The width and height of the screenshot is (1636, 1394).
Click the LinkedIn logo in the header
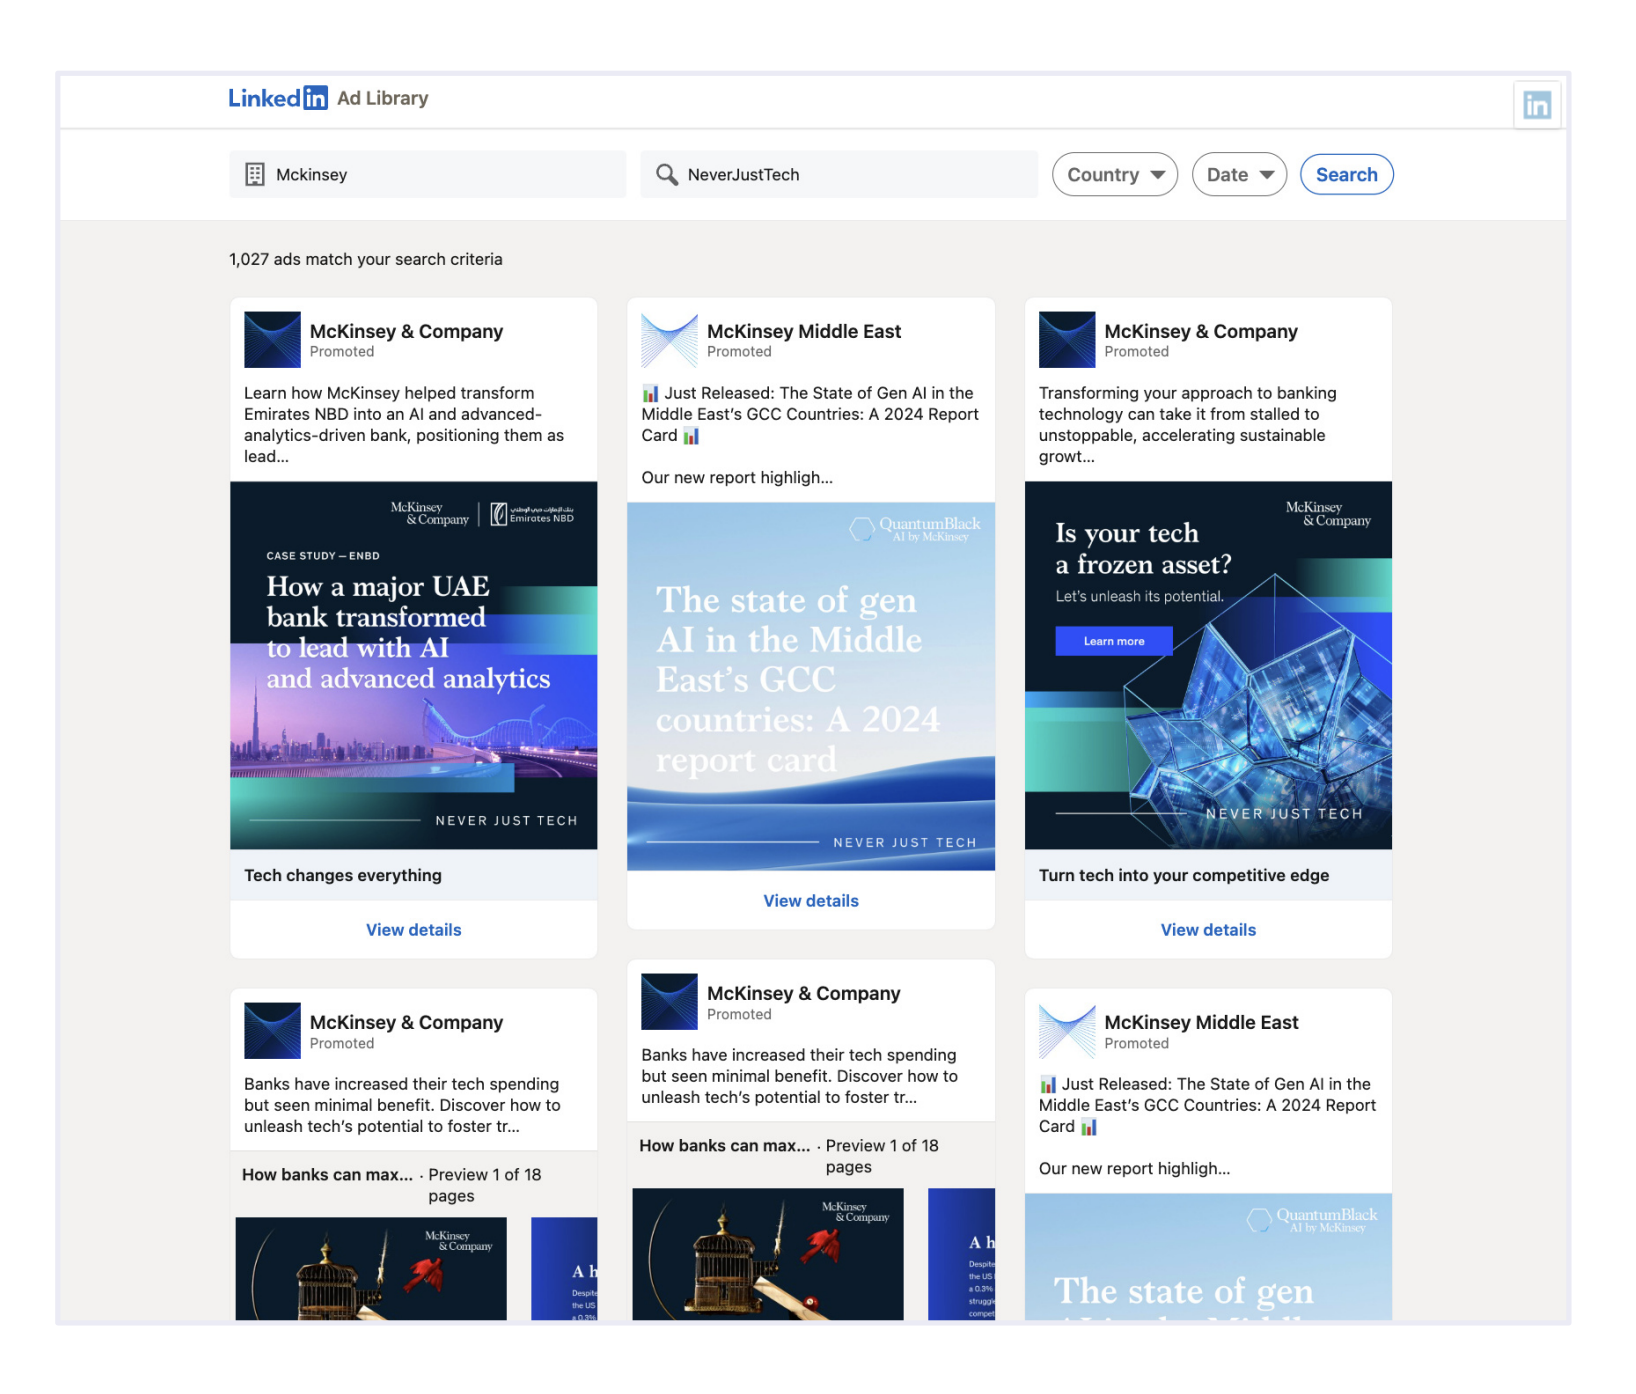(x=277, y=98)
